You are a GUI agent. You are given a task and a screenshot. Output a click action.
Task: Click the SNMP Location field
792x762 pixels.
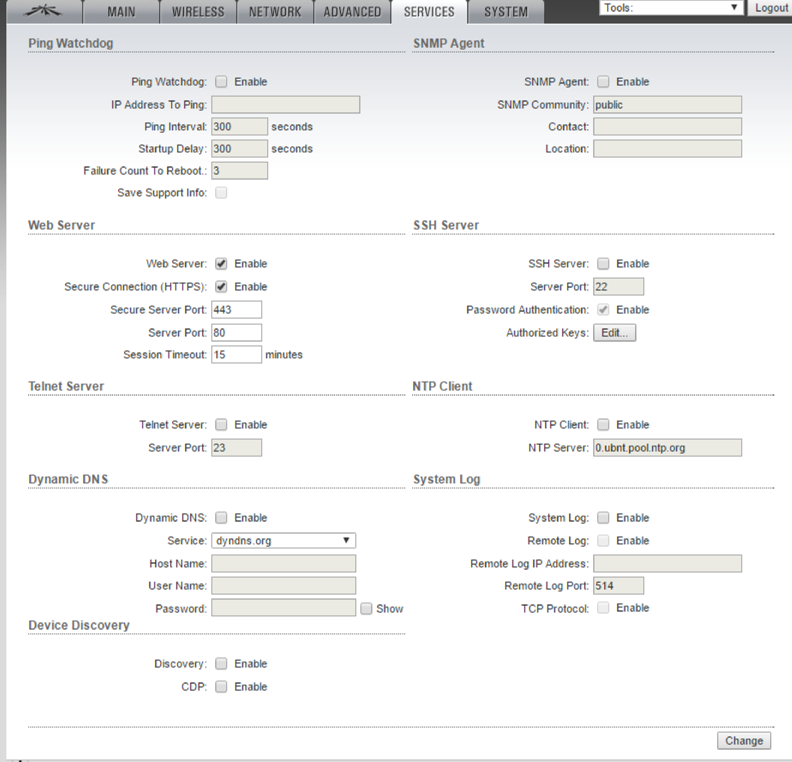point(667,148)
